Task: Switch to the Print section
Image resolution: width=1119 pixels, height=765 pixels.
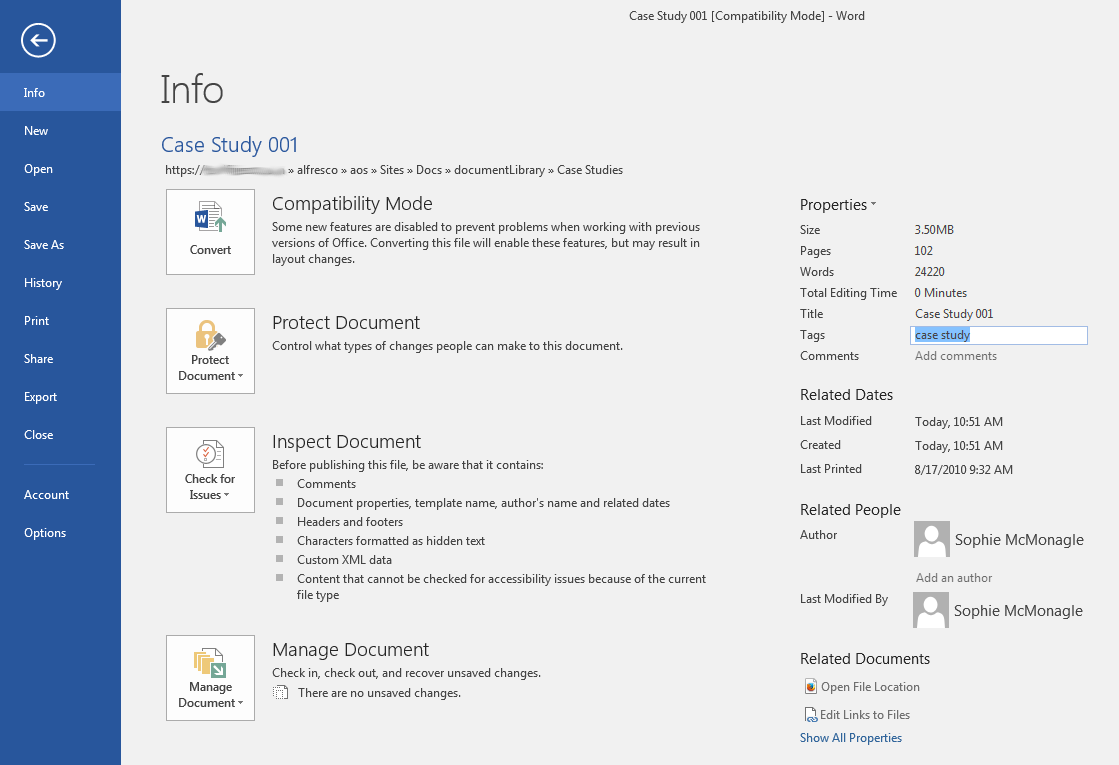Action: click(x=36, y=320)
